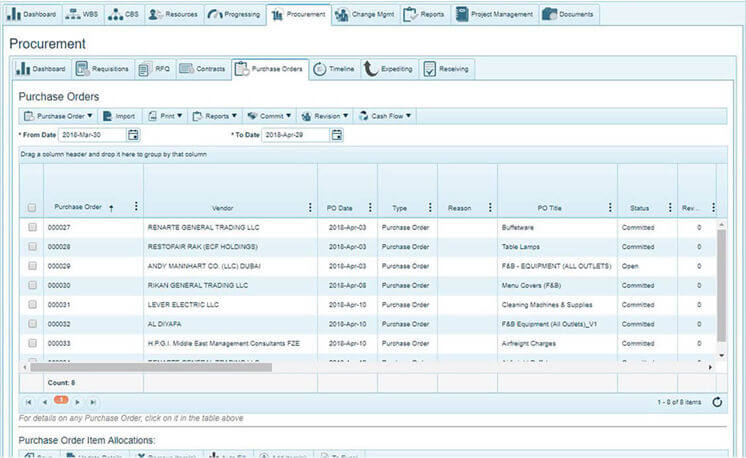Go to next page of results
This screenshot has height=458, width=746.
point(77,402)
